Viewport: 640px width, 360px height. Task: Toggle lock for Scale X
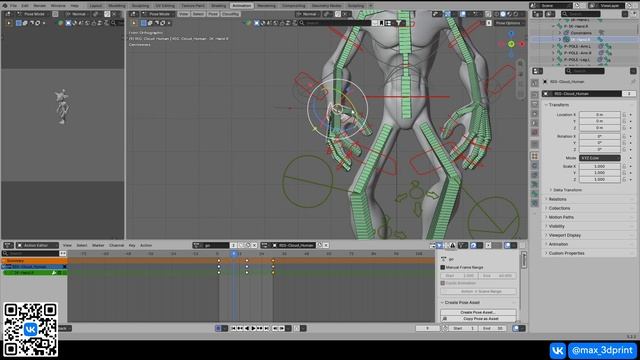(x=624, y=167)
